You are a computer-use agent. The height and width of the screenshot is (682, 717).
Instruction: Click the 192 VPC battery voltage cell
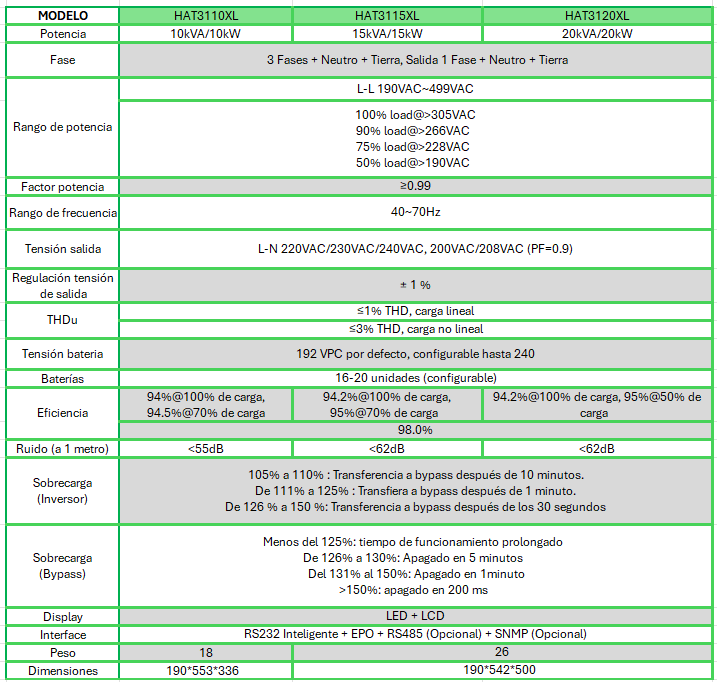point(414,353)
